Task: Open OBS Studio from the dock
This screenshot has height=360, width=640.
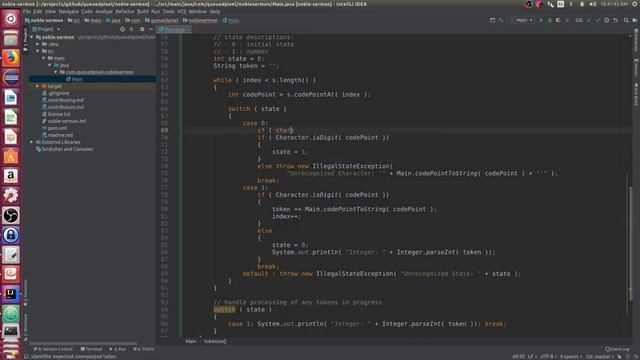Action: click(11, 215)
